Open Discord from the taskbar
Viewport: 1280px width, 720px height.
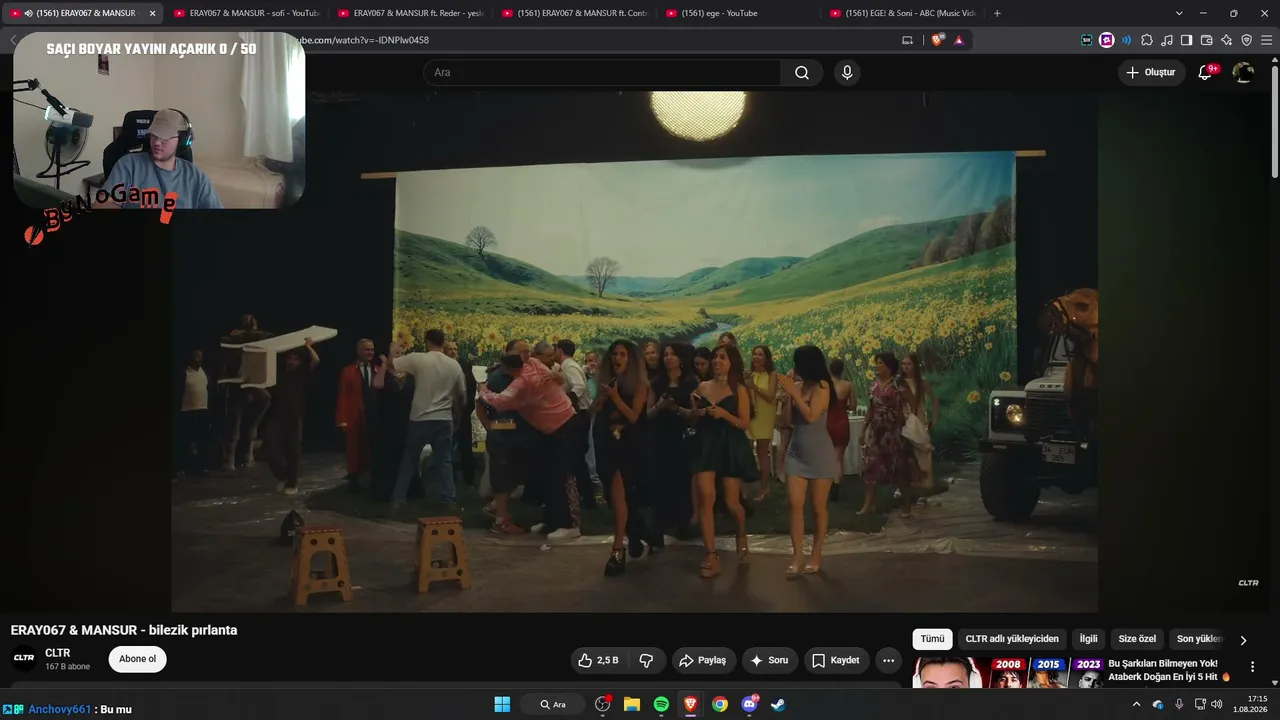coord(750,704)
